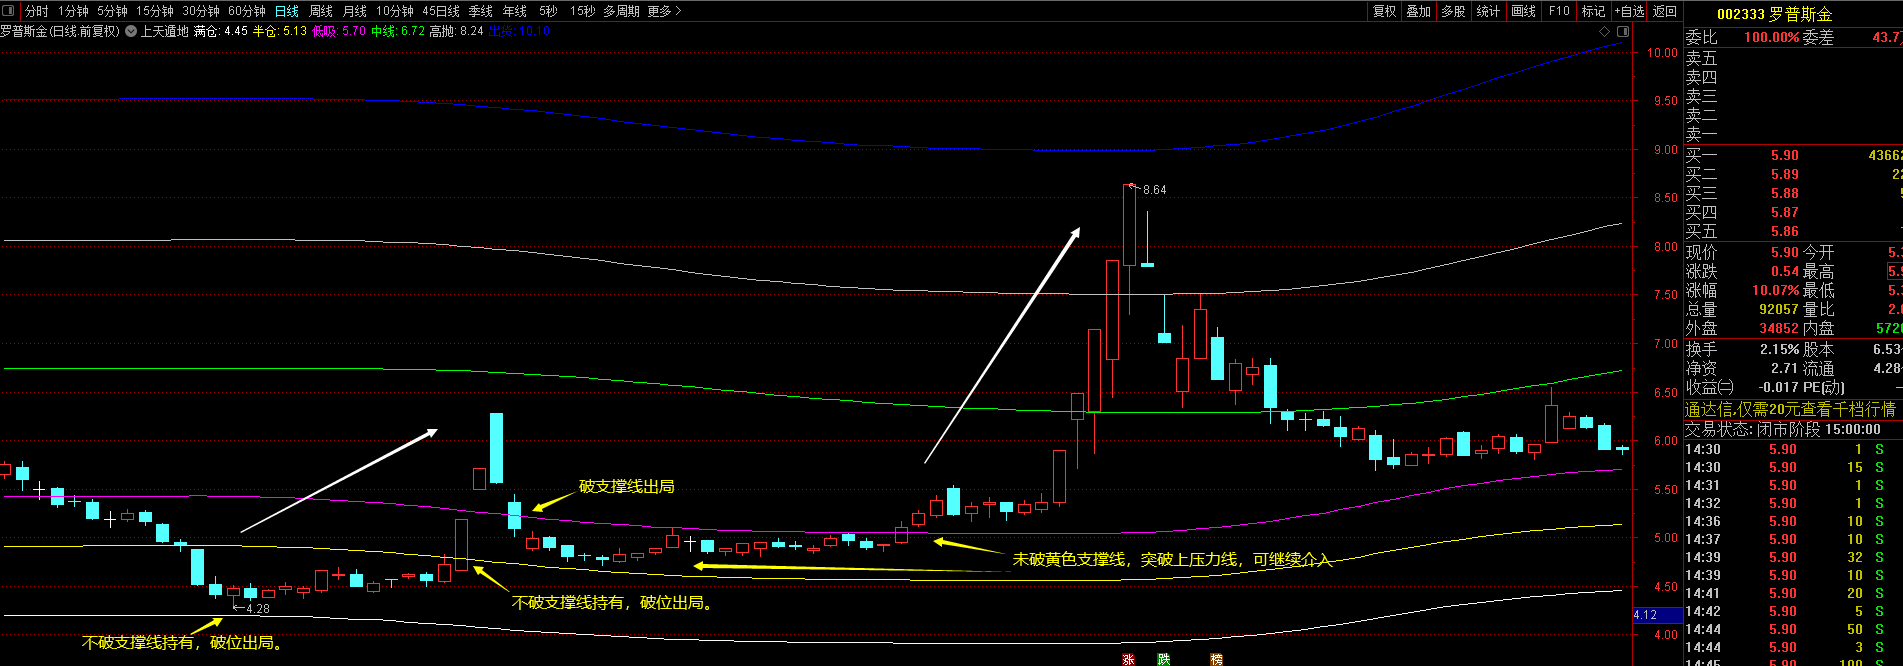
Task: Click the orange 榜 marker at chart bottom
Action: [x=1216, y=659]
